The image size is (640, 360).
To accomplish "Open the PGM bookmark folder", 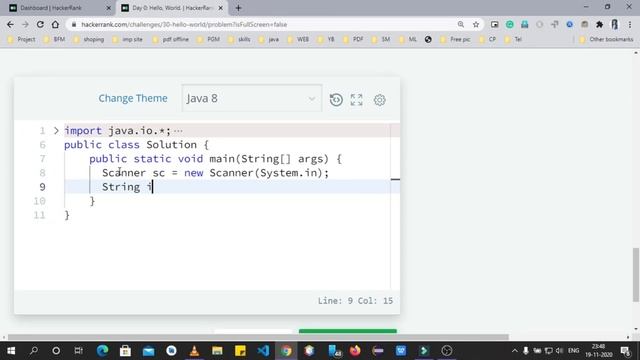I will click(209, 39).
